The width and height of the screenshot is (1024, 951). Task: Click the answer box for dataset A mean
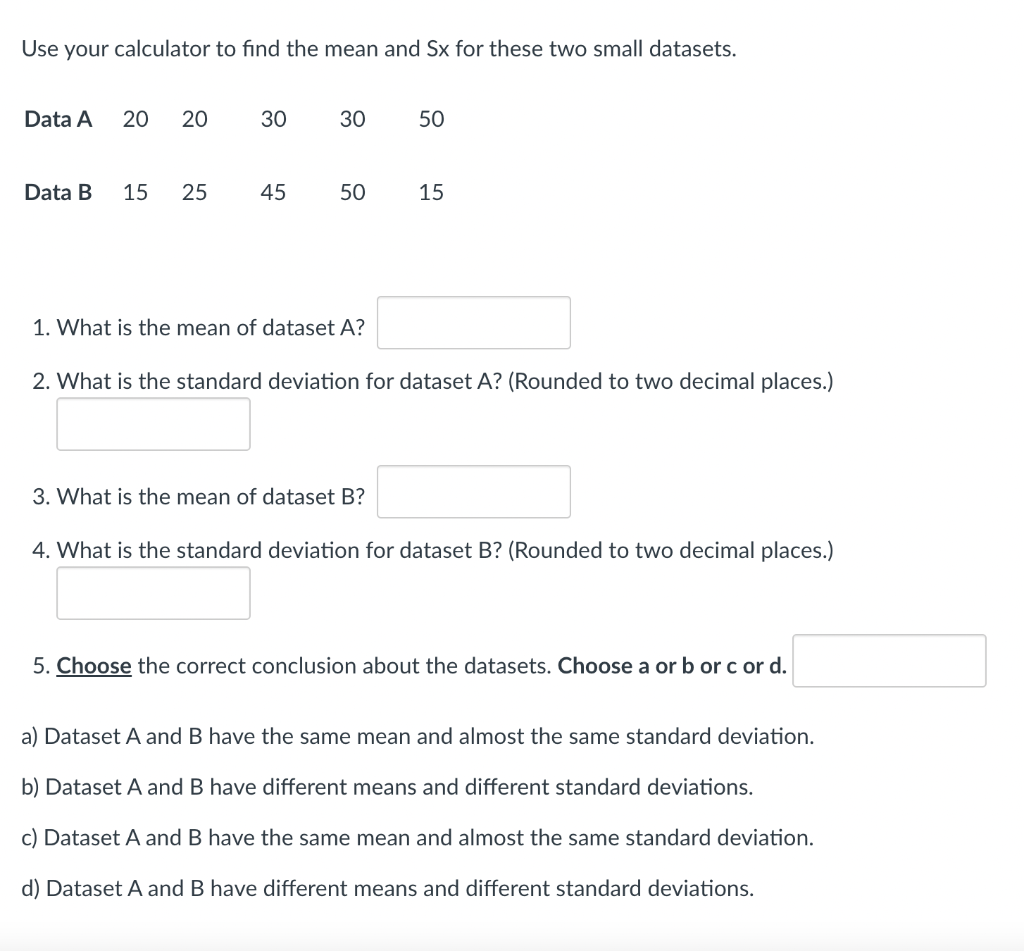[473, 322]
